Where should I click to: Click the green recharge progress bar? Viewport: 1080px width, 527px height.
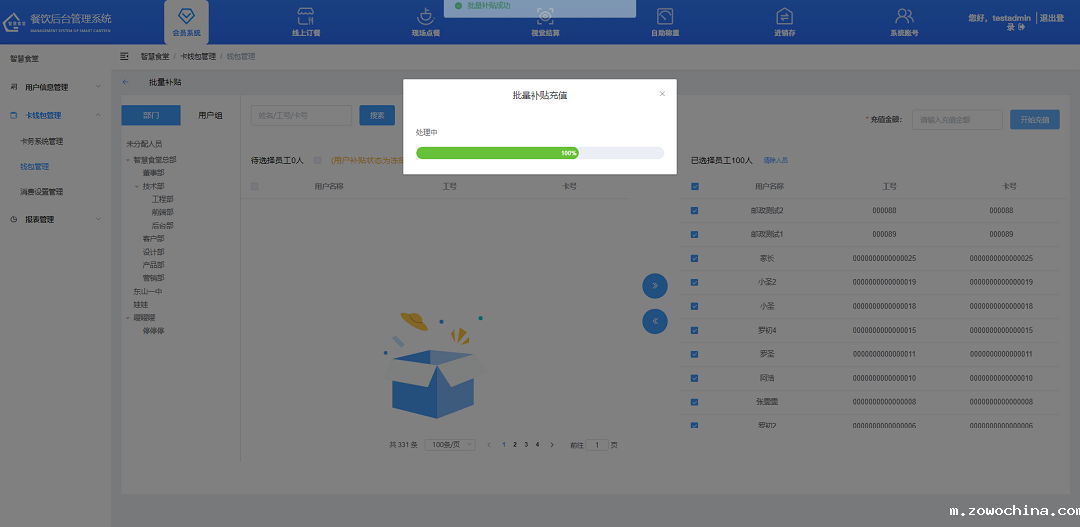(x=498, y=153)
